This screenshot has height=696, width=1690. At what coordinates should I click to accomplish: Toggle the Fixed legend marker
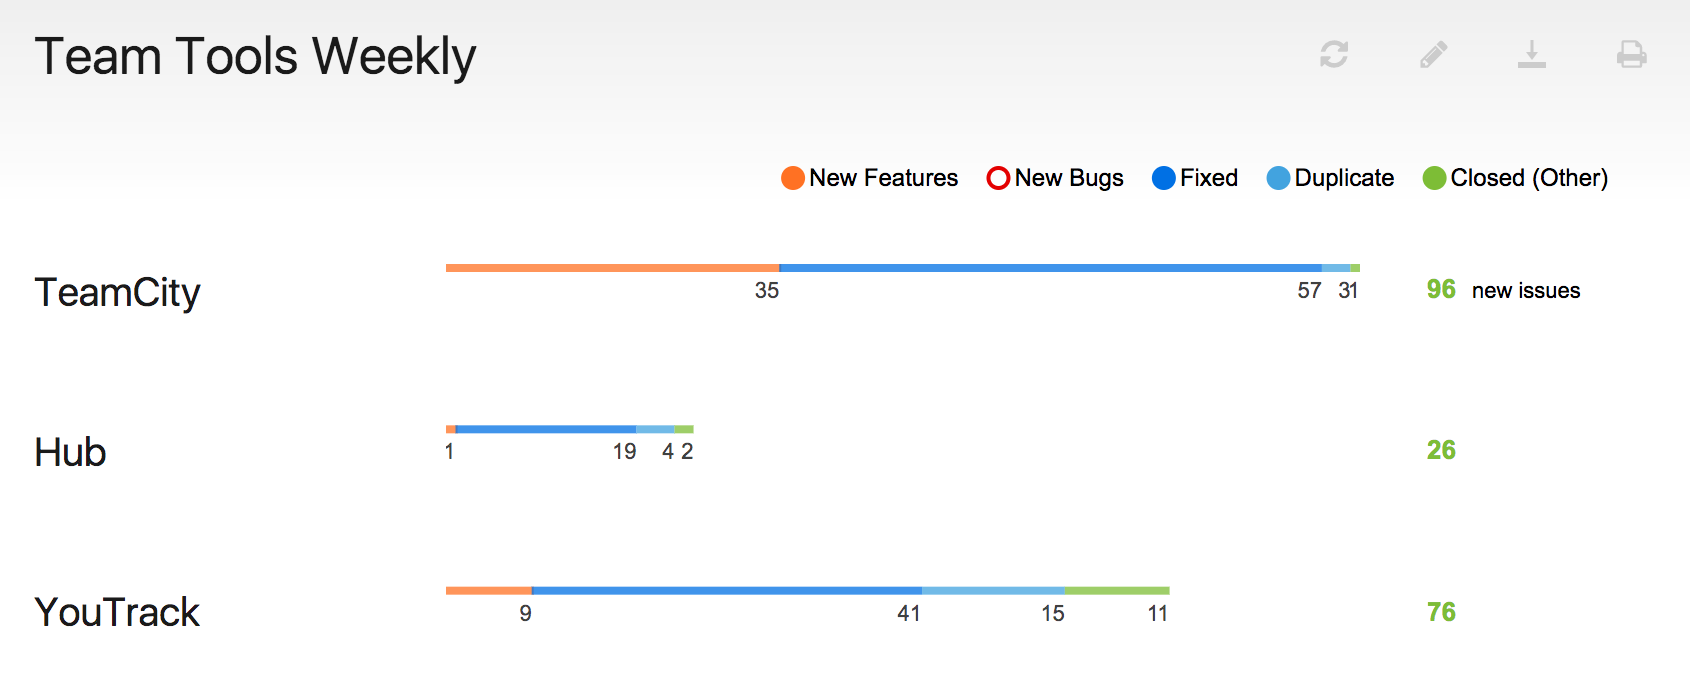tap(1164, 178)
